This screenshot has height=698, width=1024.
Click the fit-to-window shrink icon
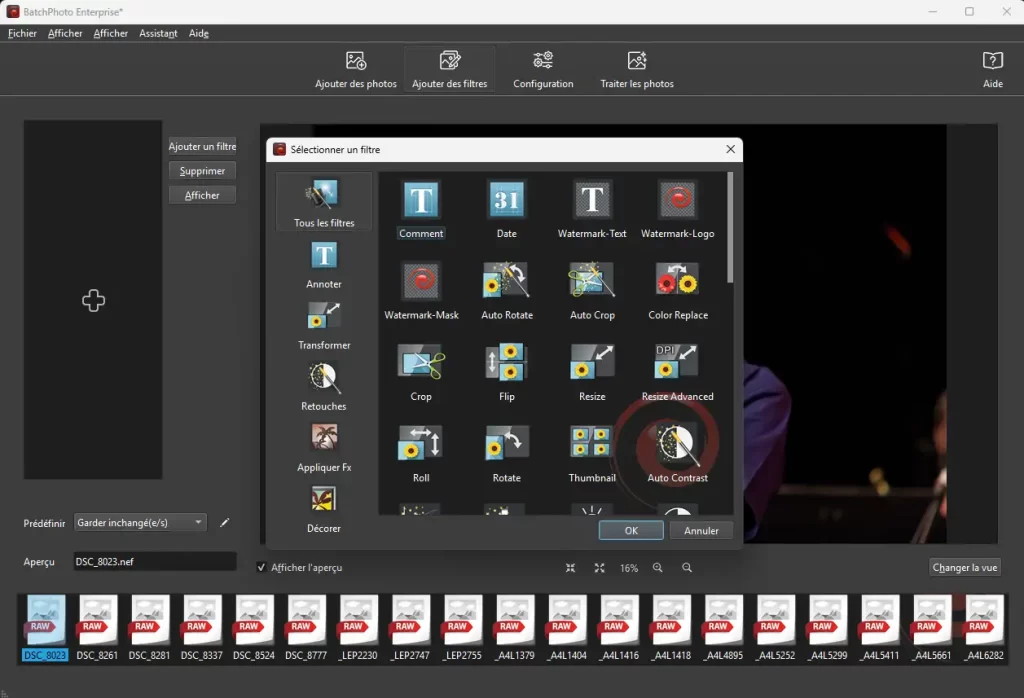[x=570, y=567]
